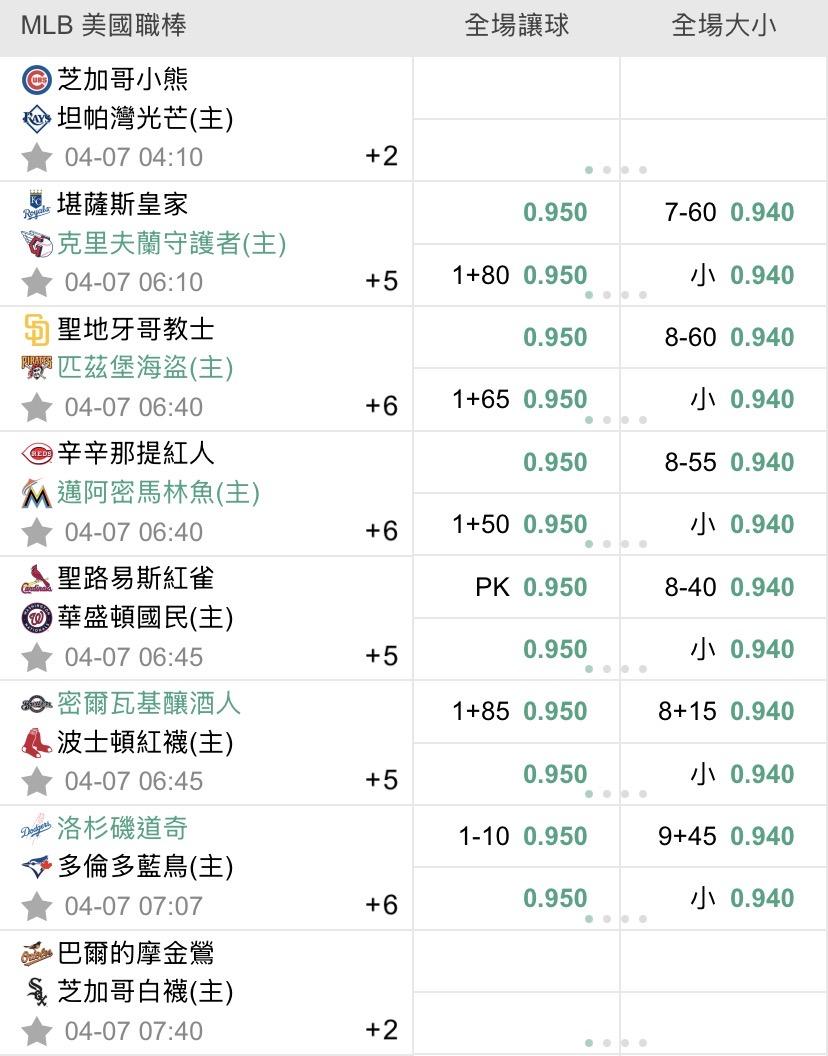Image resolution: width=828 pixels, height=1056 pixels.
Task: Select the 全場大小 column header
Action: point(723,26)
